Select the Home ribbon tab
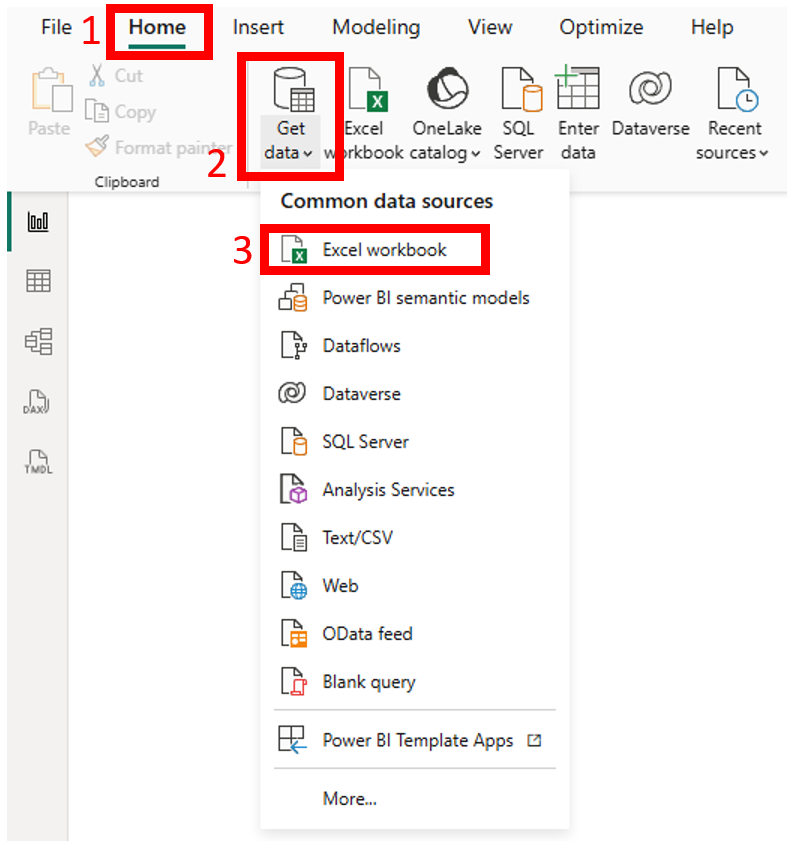Image resolution: width=789 pixels, height=856 pixels. click(x=157, y=27)
